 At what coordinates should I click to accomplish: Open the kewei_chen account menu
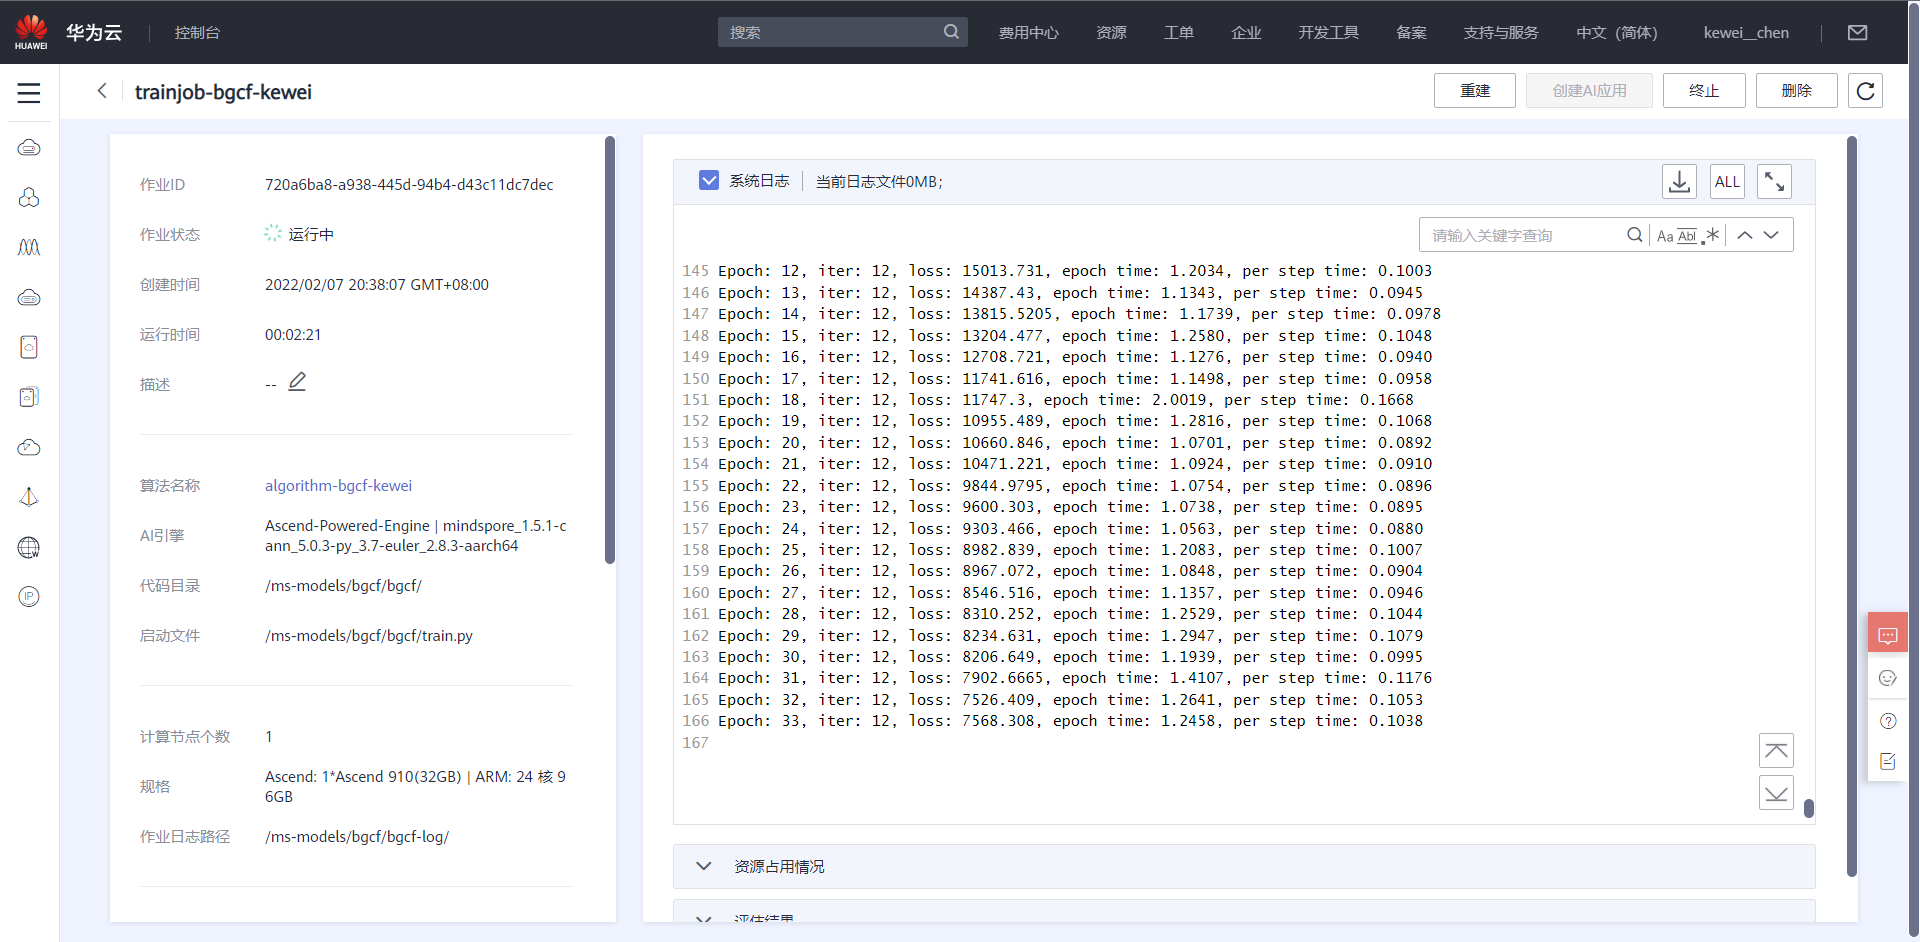(1746, 32)
